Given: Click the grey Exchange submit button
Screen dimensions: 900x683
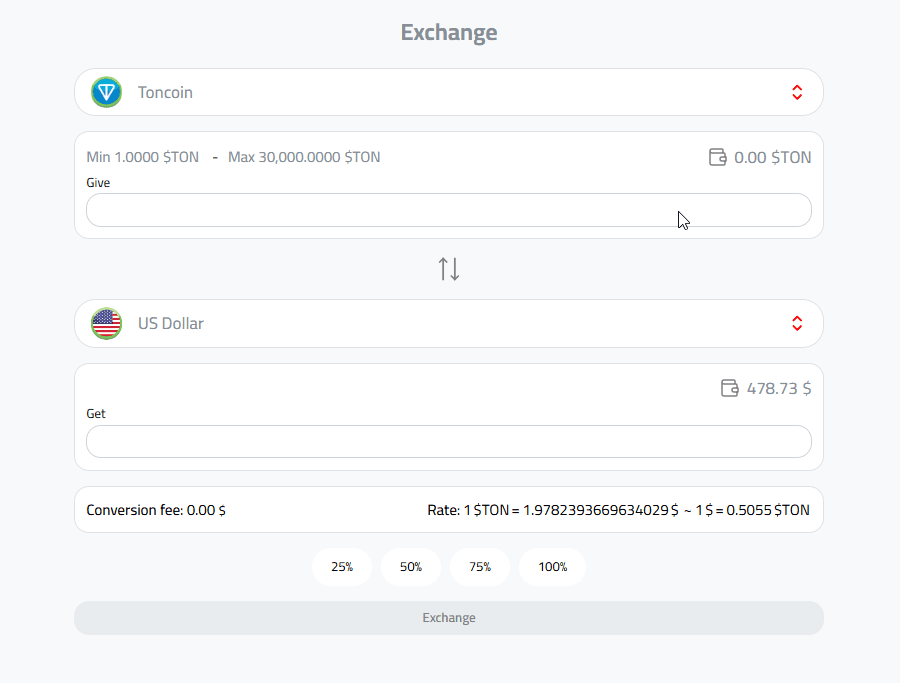Looking at the screenshot, I should [x=449, y=618].
